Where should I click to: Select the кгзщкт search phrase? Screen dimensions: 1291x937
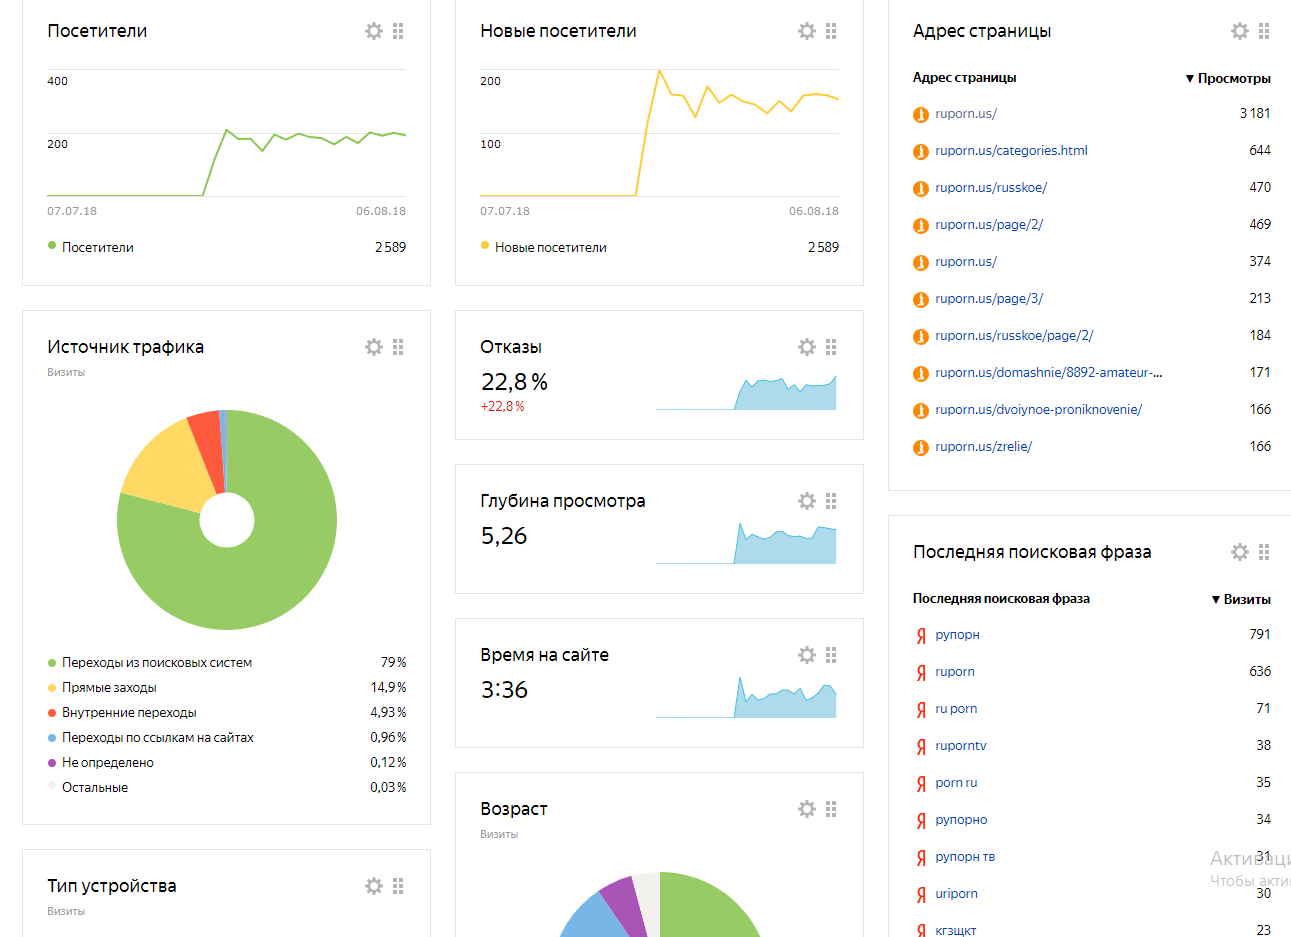(955, 931)
